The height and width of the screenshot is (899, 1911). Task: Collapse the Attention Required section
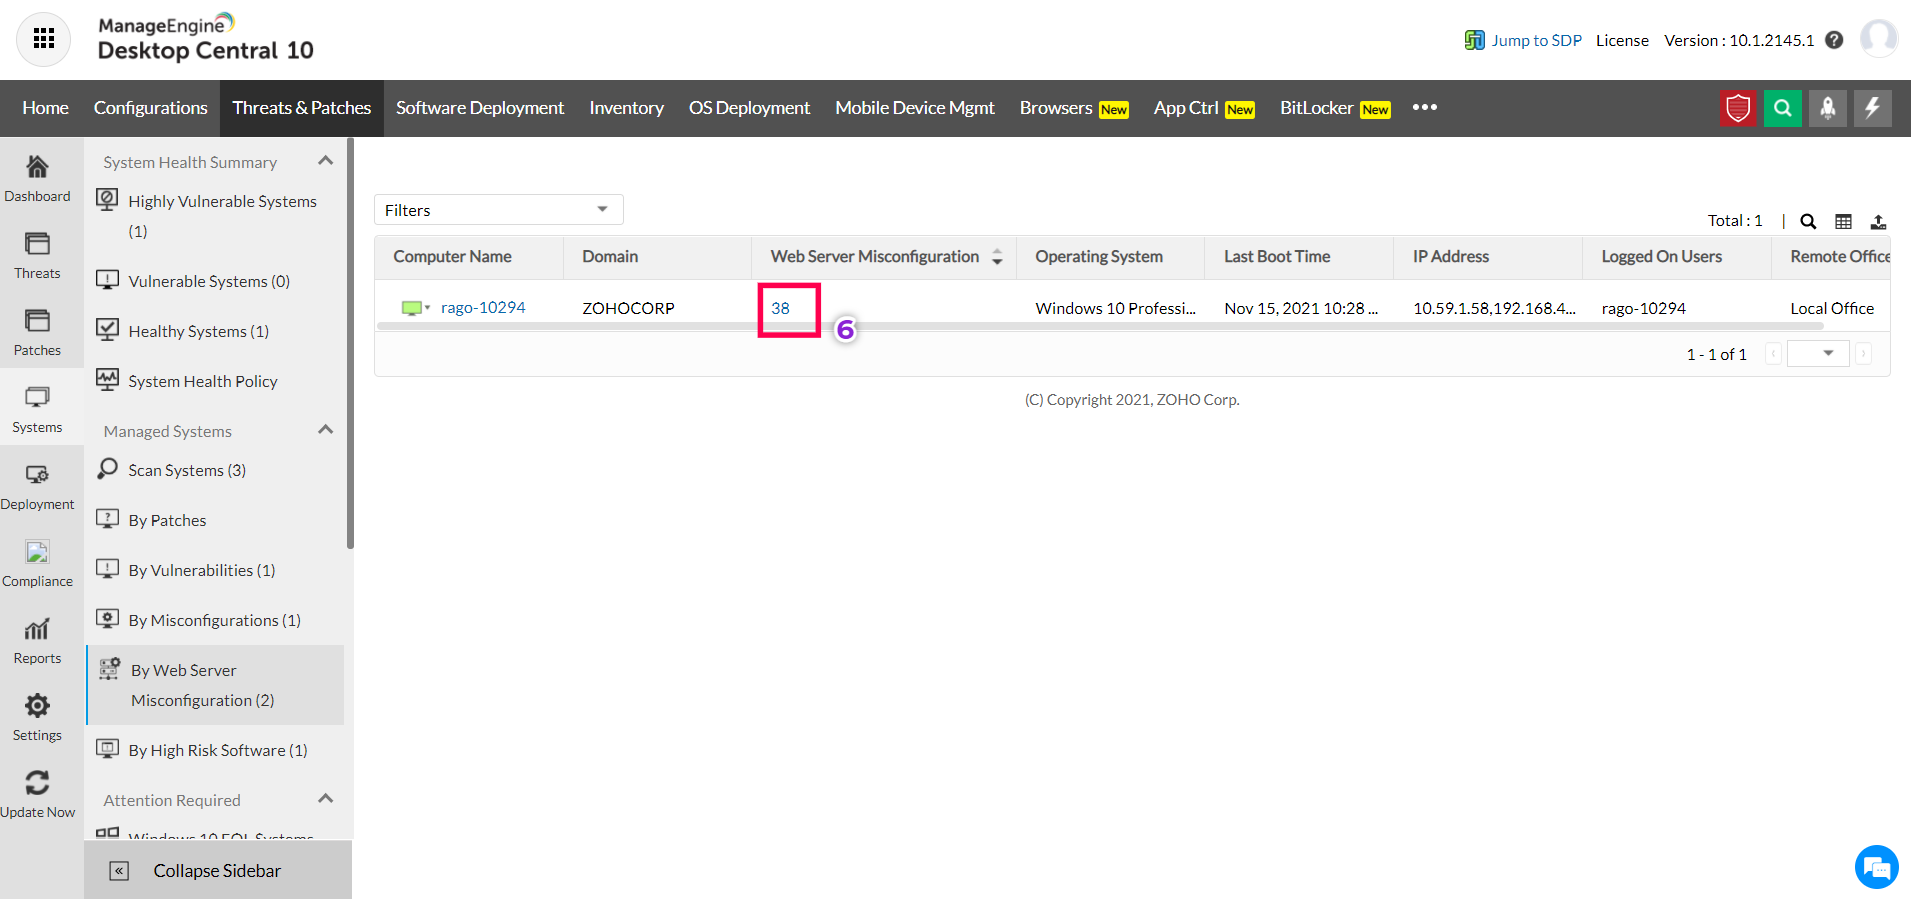325,799
